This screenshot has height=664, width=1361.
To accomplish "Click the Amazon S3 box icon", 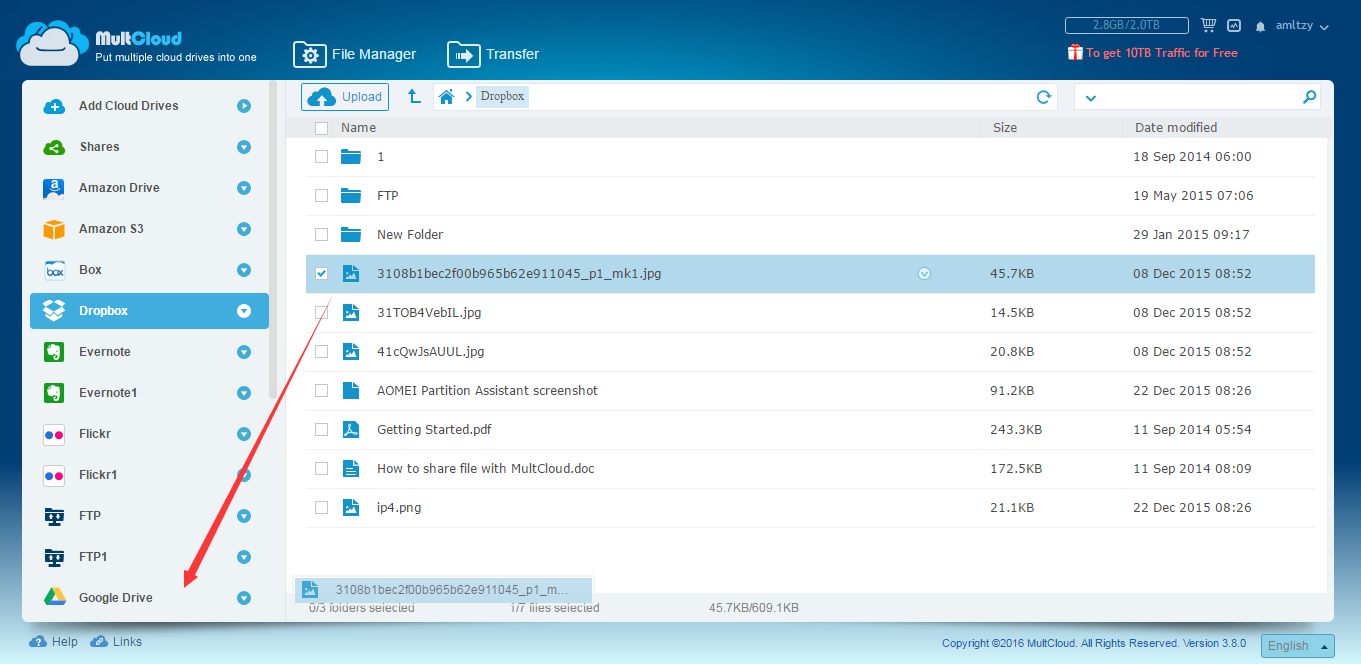I will 54,229.
